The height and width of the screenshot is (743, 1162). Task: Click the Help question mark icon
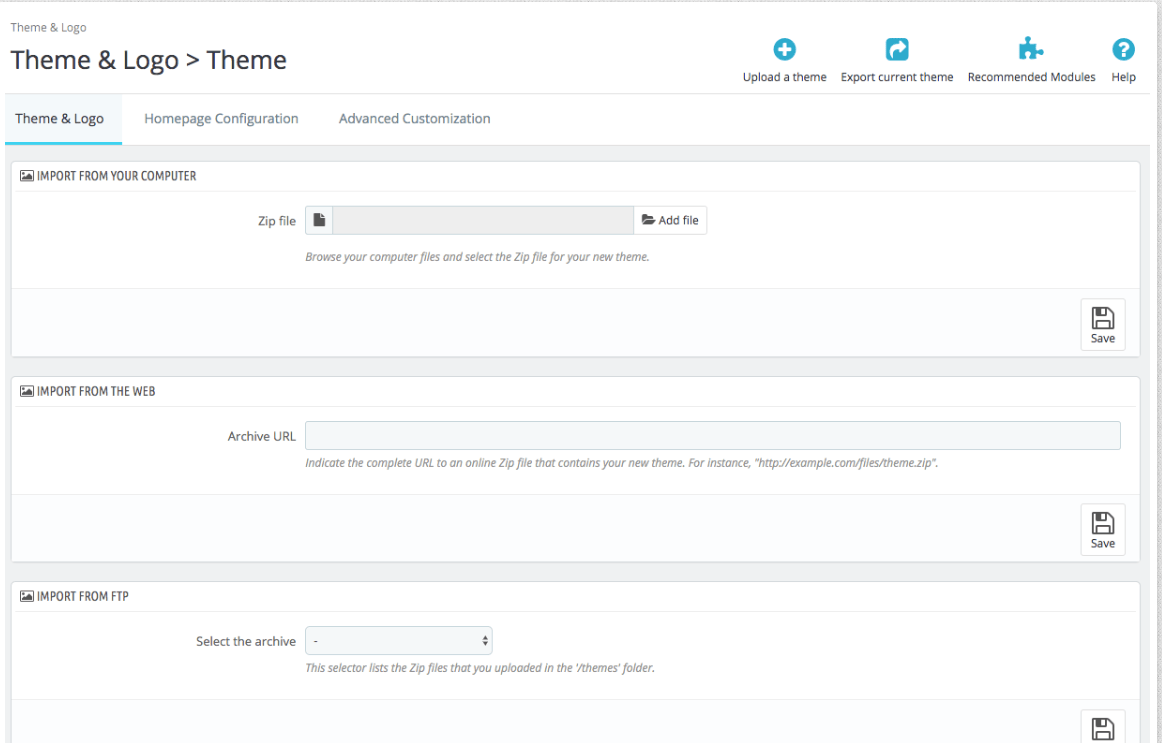(1122, 50)
